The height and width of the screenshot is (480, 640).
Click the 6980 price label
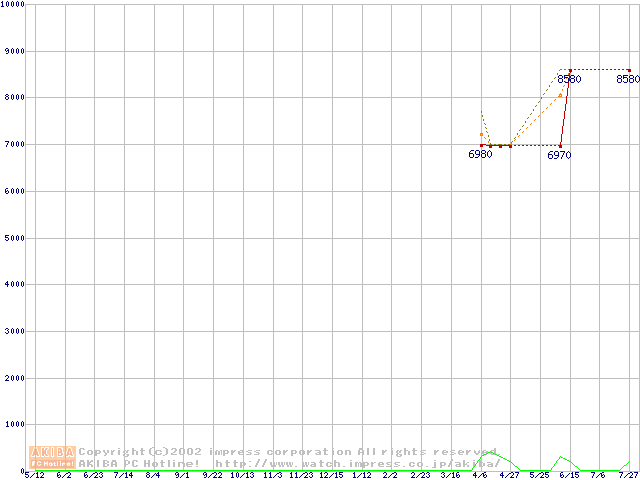[x=480, y=155]
